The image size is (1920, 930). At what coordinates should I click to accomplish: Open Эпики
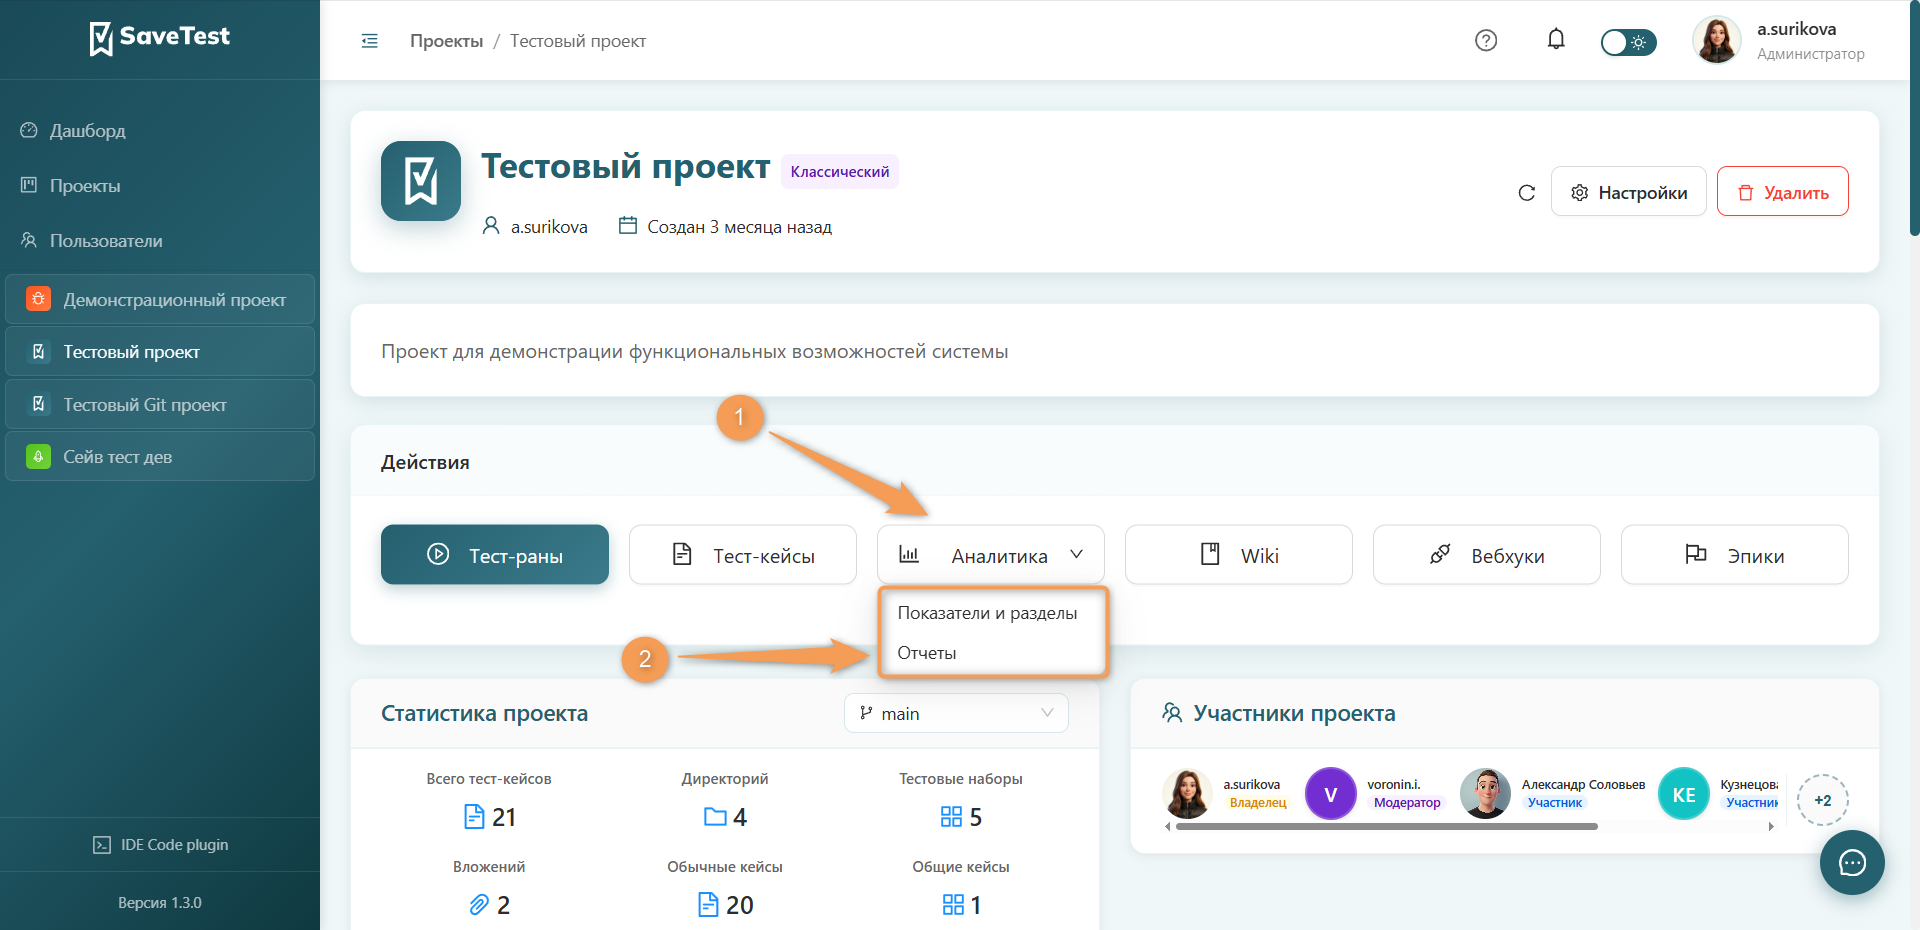pyautogui.click(x=1735, y=555)
